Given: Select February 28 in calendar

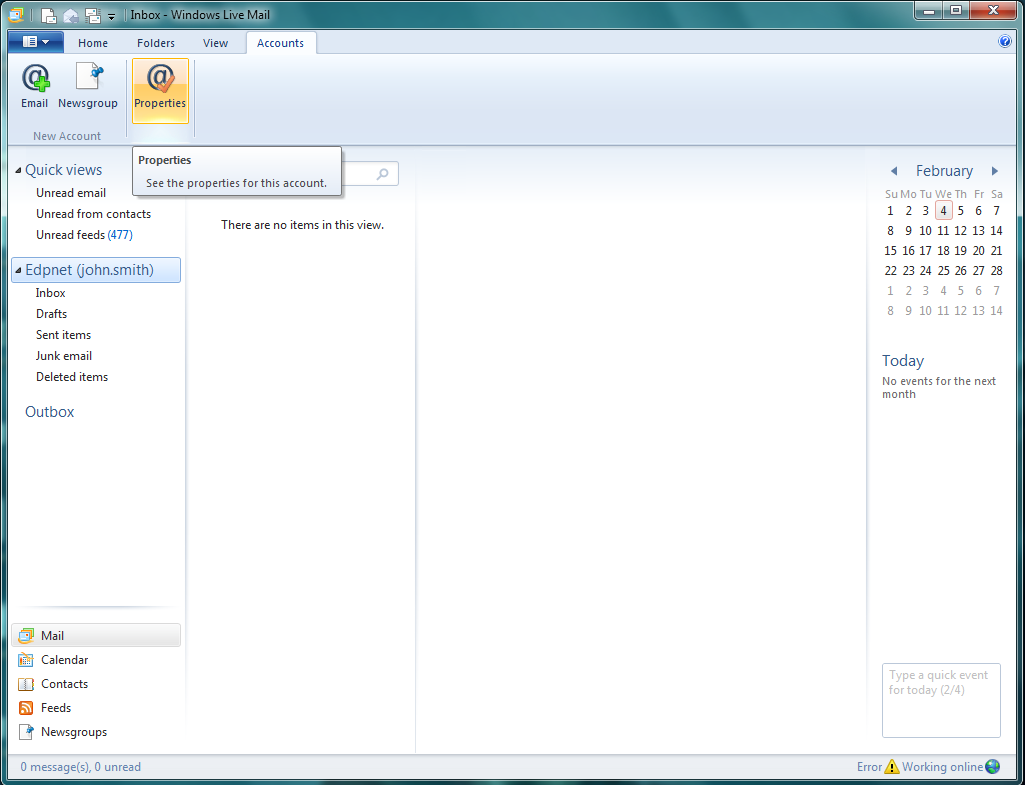Looking at the screenshot, I should pyautogui.click(x=996, y=271).
